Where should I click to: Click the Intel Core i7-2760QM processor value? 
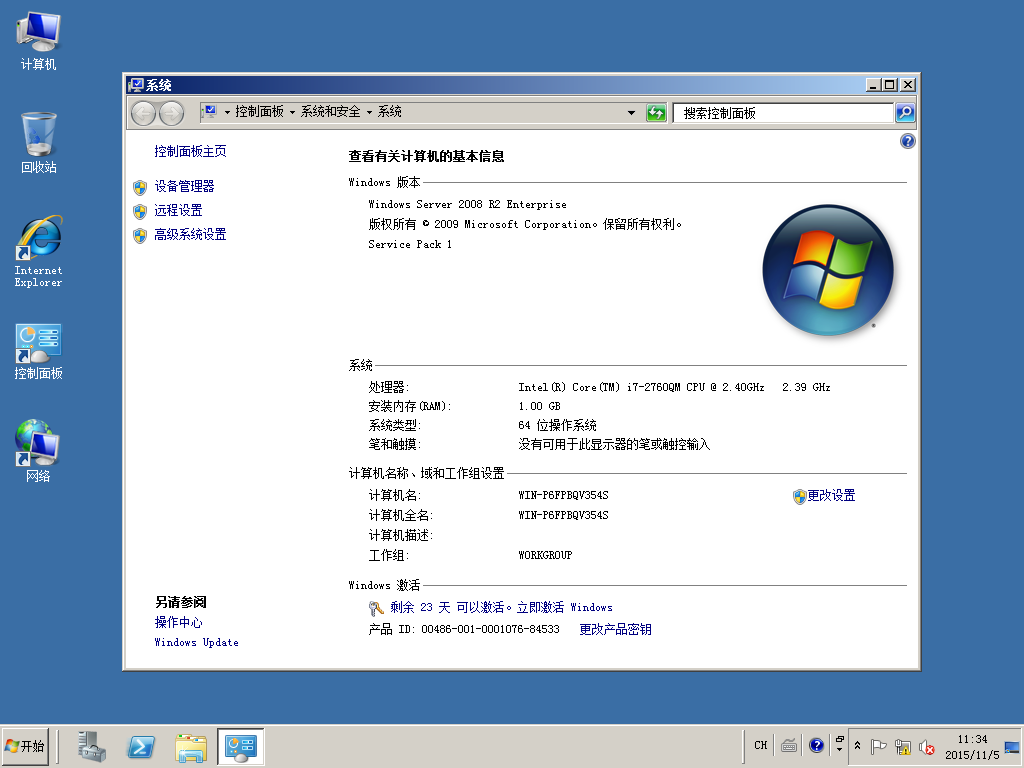(x=674, y=387)
